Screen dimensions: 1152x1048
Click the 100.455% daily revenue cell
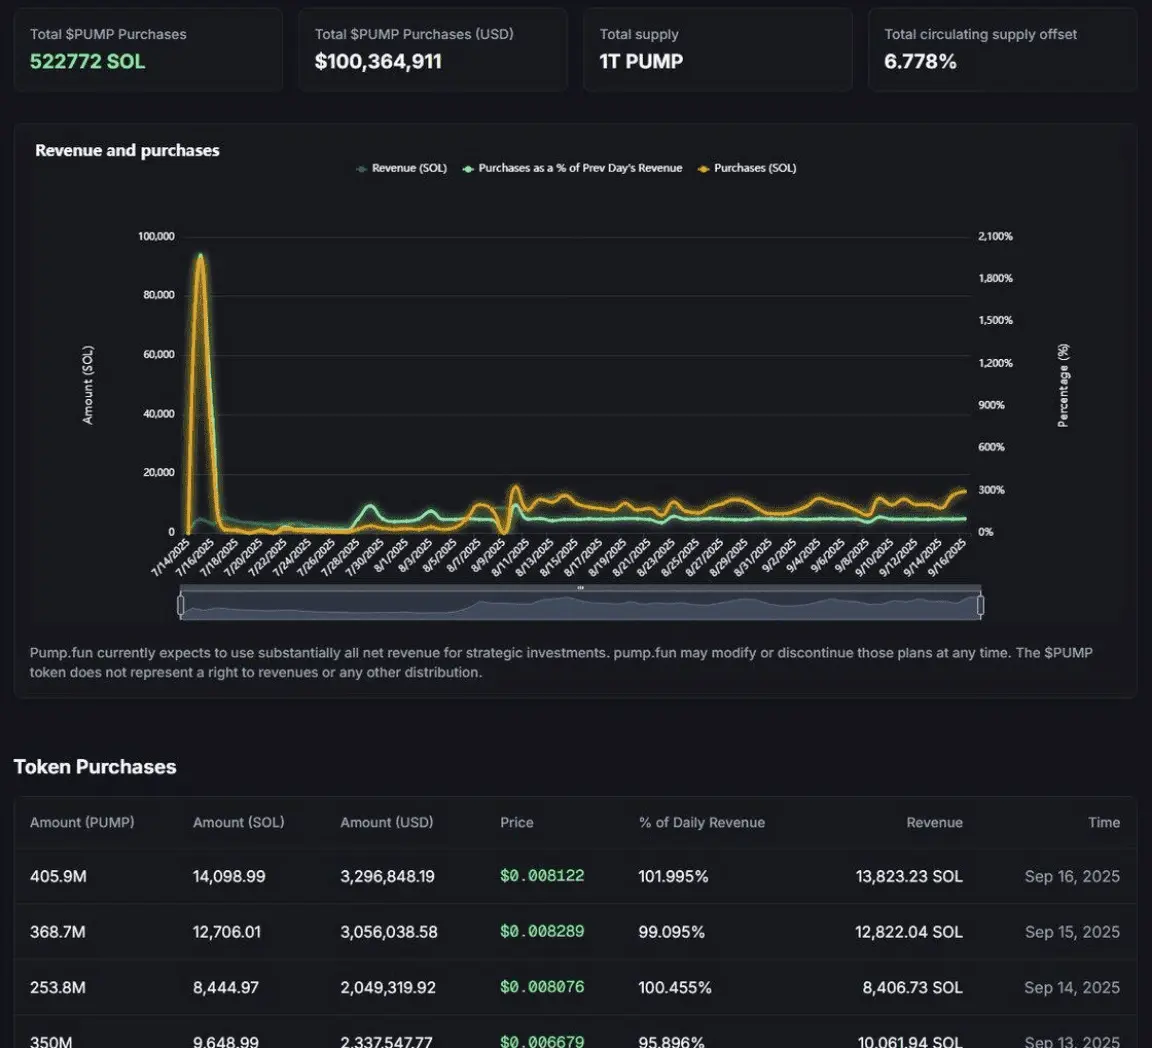tap(675, 987)
